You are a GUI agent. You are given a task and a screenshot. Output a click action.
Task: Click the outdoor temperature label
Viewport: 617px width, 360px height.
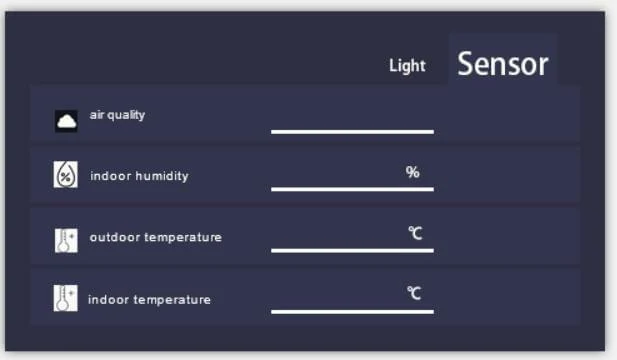(156, 238)
